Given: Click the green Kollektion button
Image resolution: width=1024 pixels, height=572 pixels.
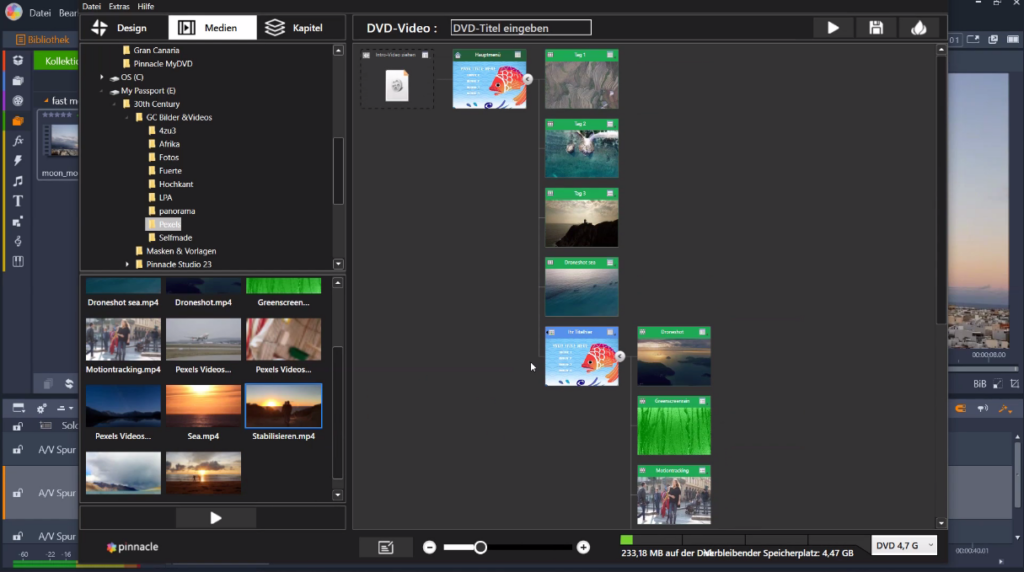Looking at the screenshot, I should [x=57, y=61].
